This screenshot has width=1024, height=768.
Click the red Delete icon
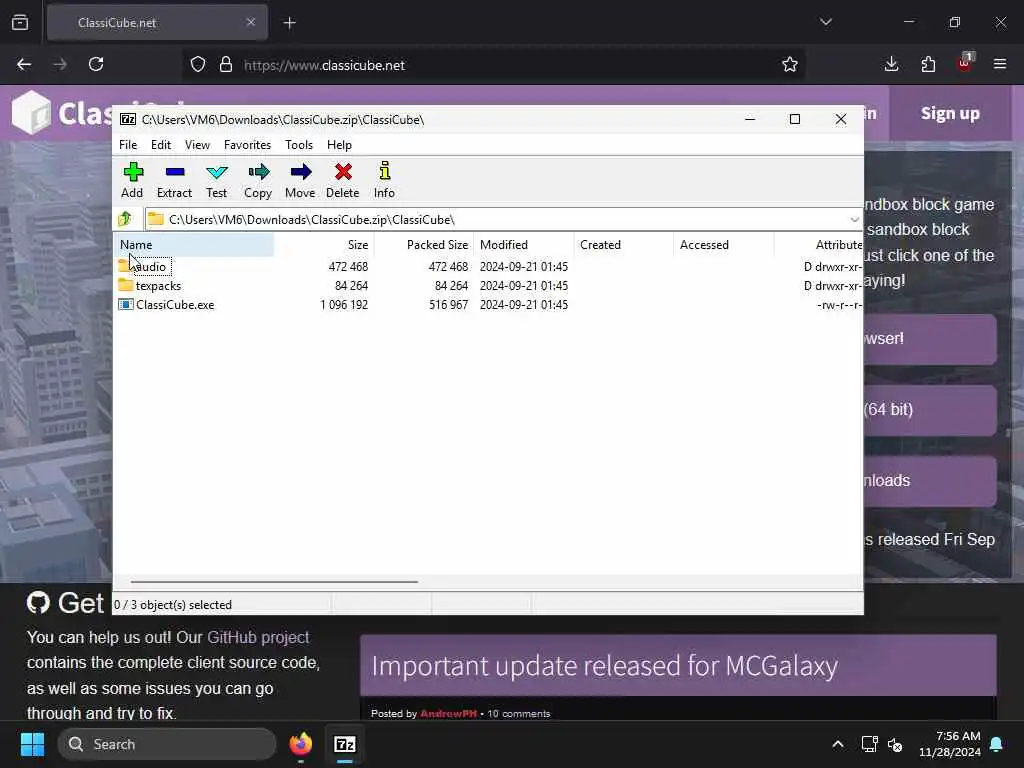point(342,180)
